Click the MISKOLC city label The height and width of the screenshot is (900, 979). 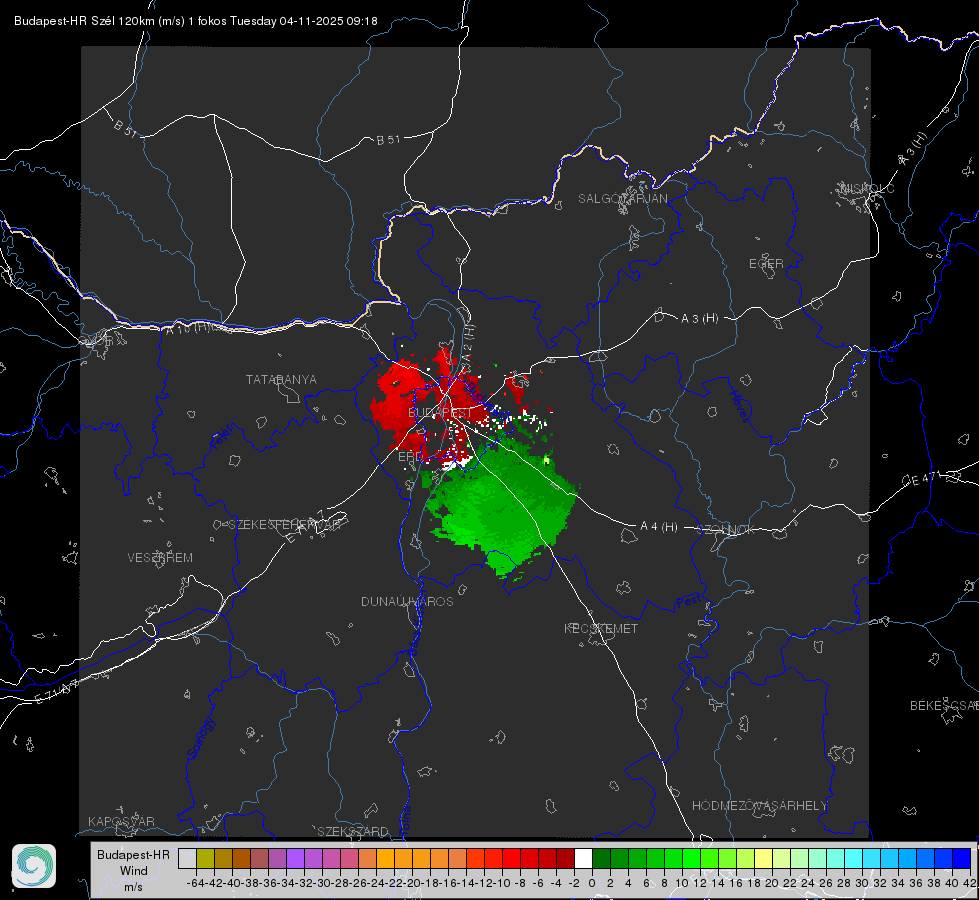pyautogui.click(x=868, y=189)
